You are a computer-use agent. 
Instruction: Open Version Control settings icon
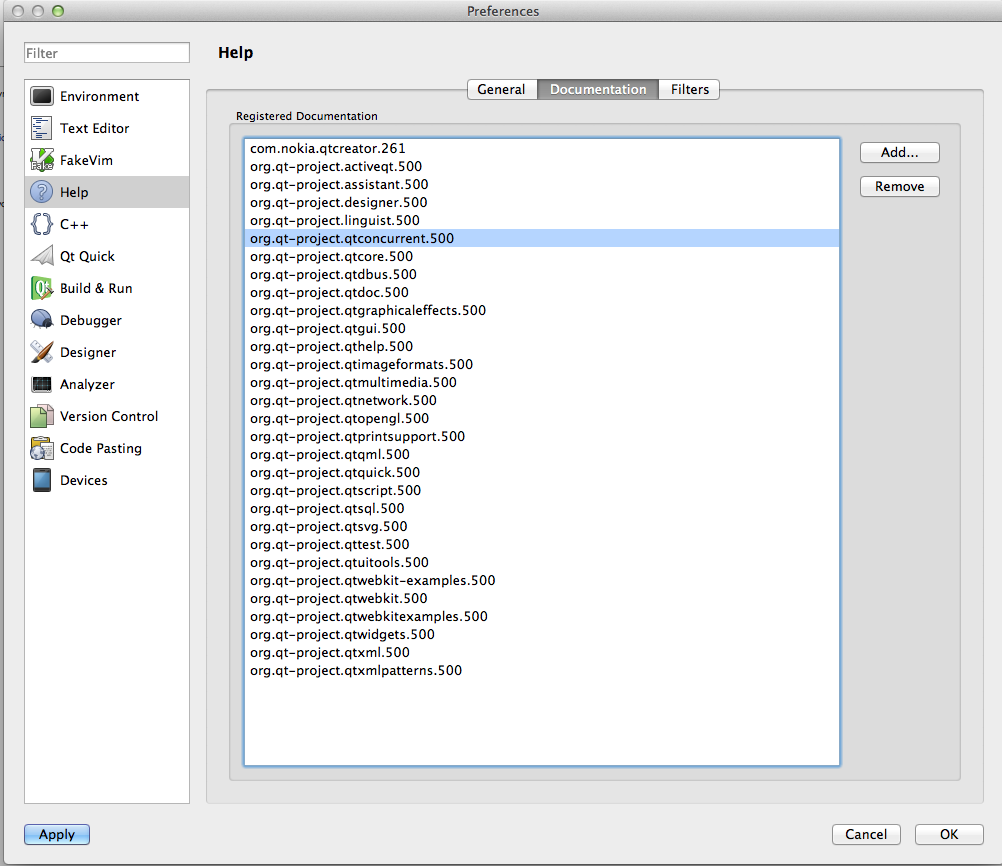(42, 416)
